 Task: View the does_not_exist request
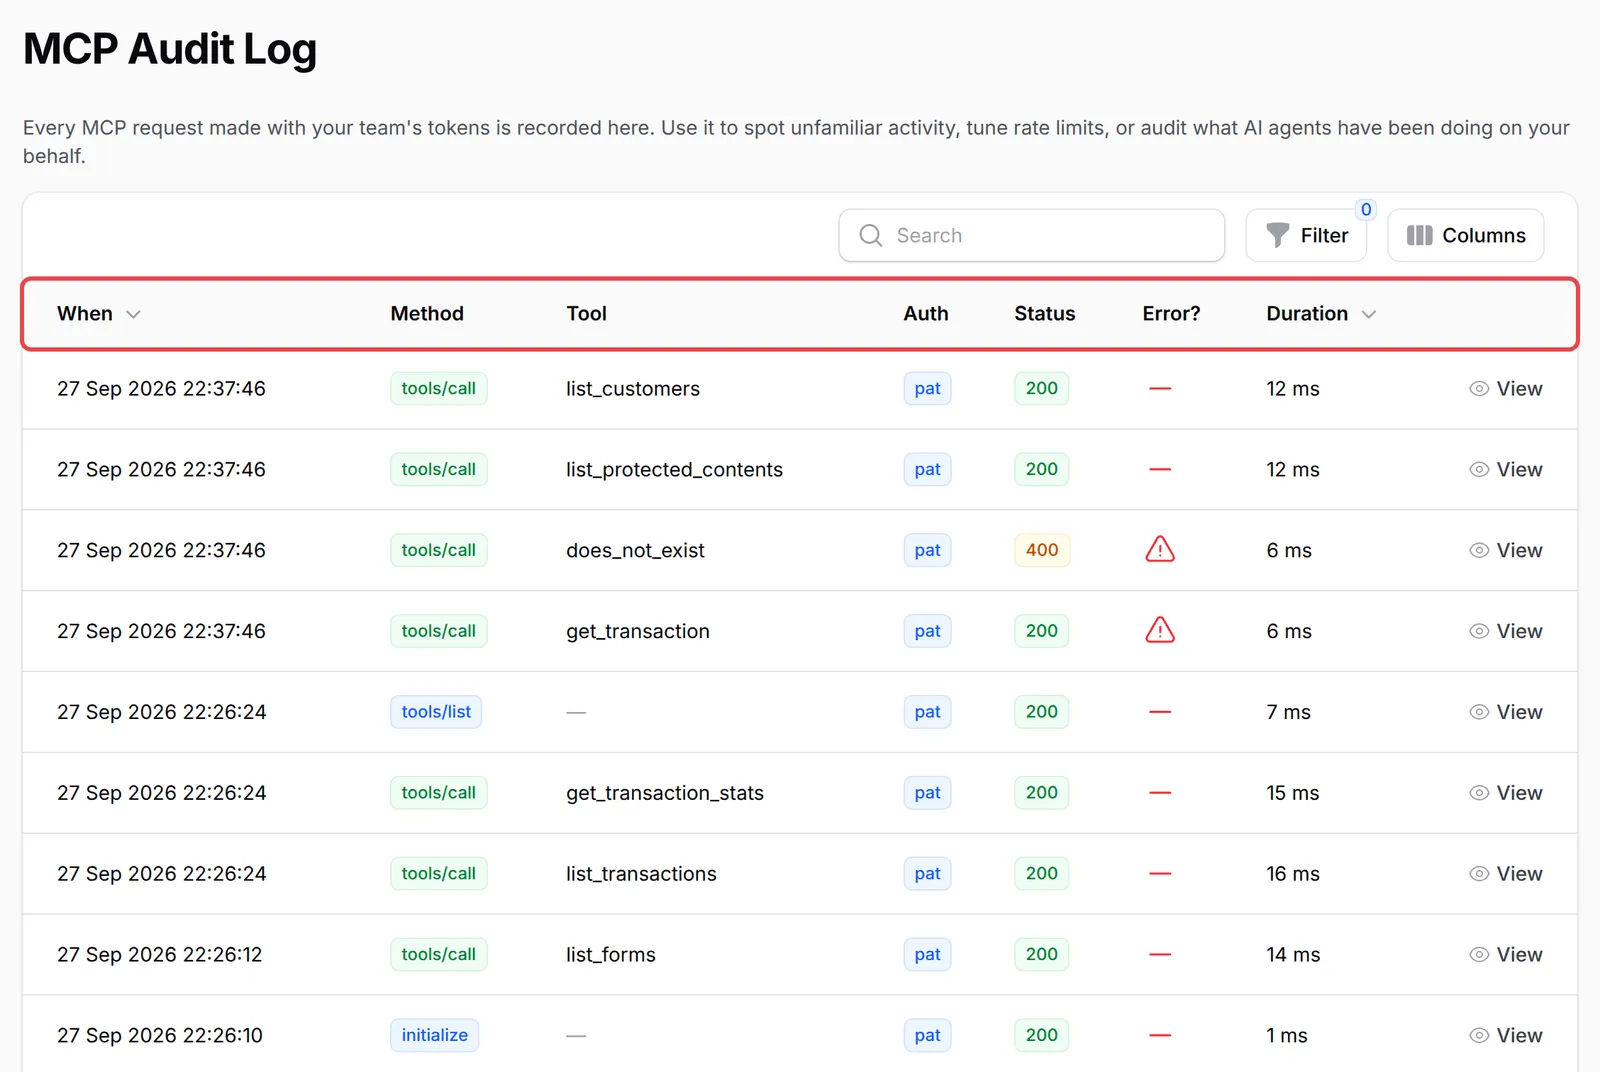pyautogui.click(x=1506, y=550)
